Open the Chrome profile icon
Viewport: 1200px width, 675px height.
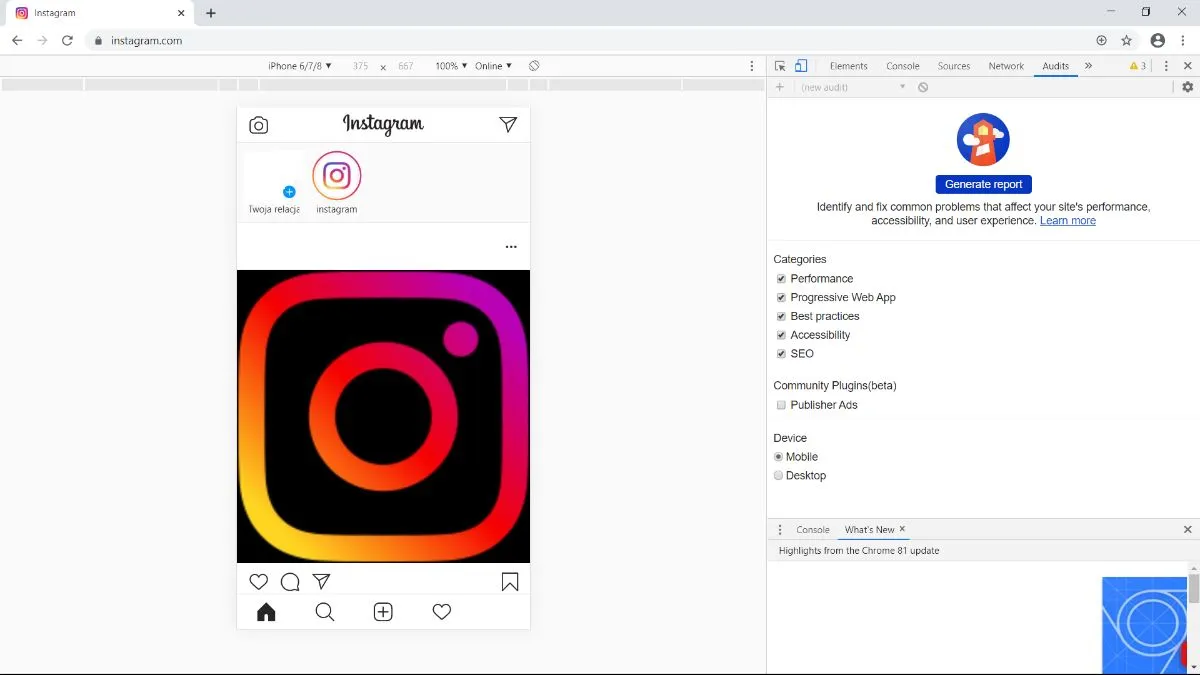1158,41
